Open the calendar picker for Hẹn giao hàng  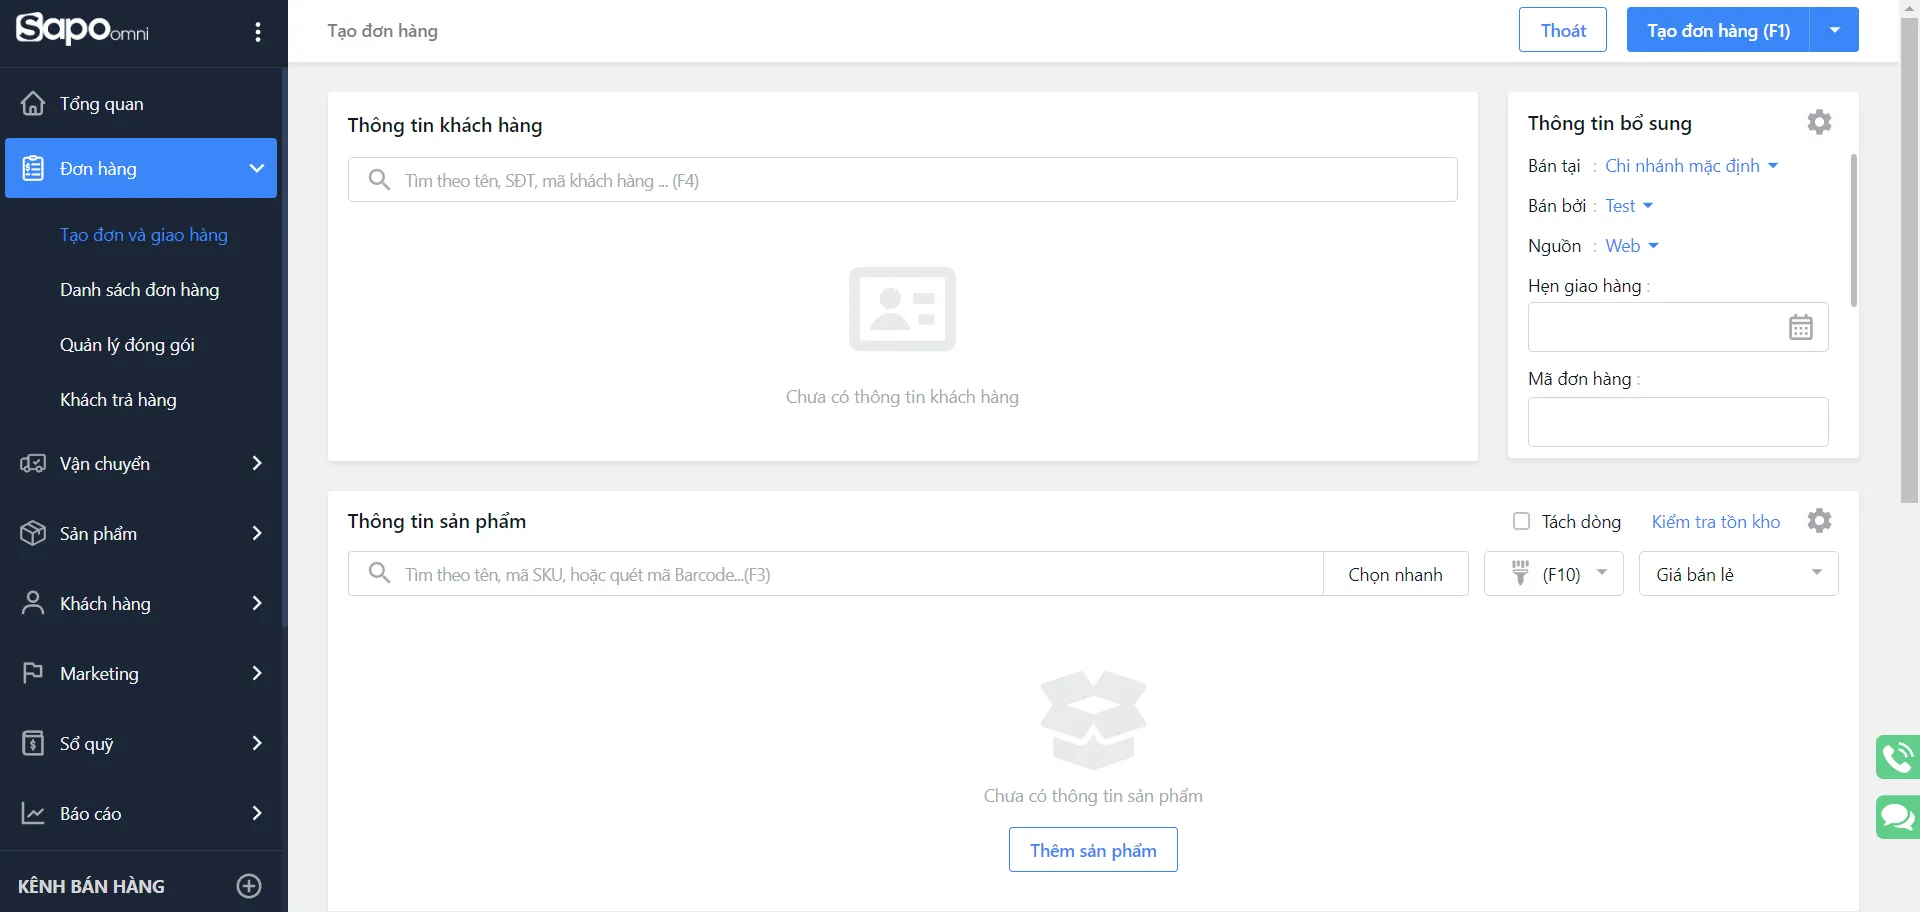1800,327
